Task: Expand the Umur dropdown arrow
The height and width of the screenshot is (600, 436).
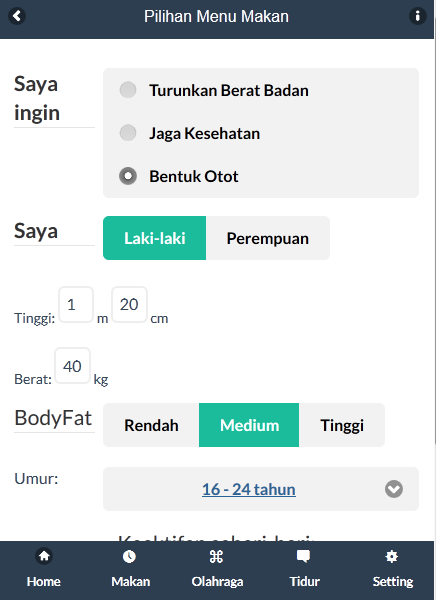Action: point(394,489)
